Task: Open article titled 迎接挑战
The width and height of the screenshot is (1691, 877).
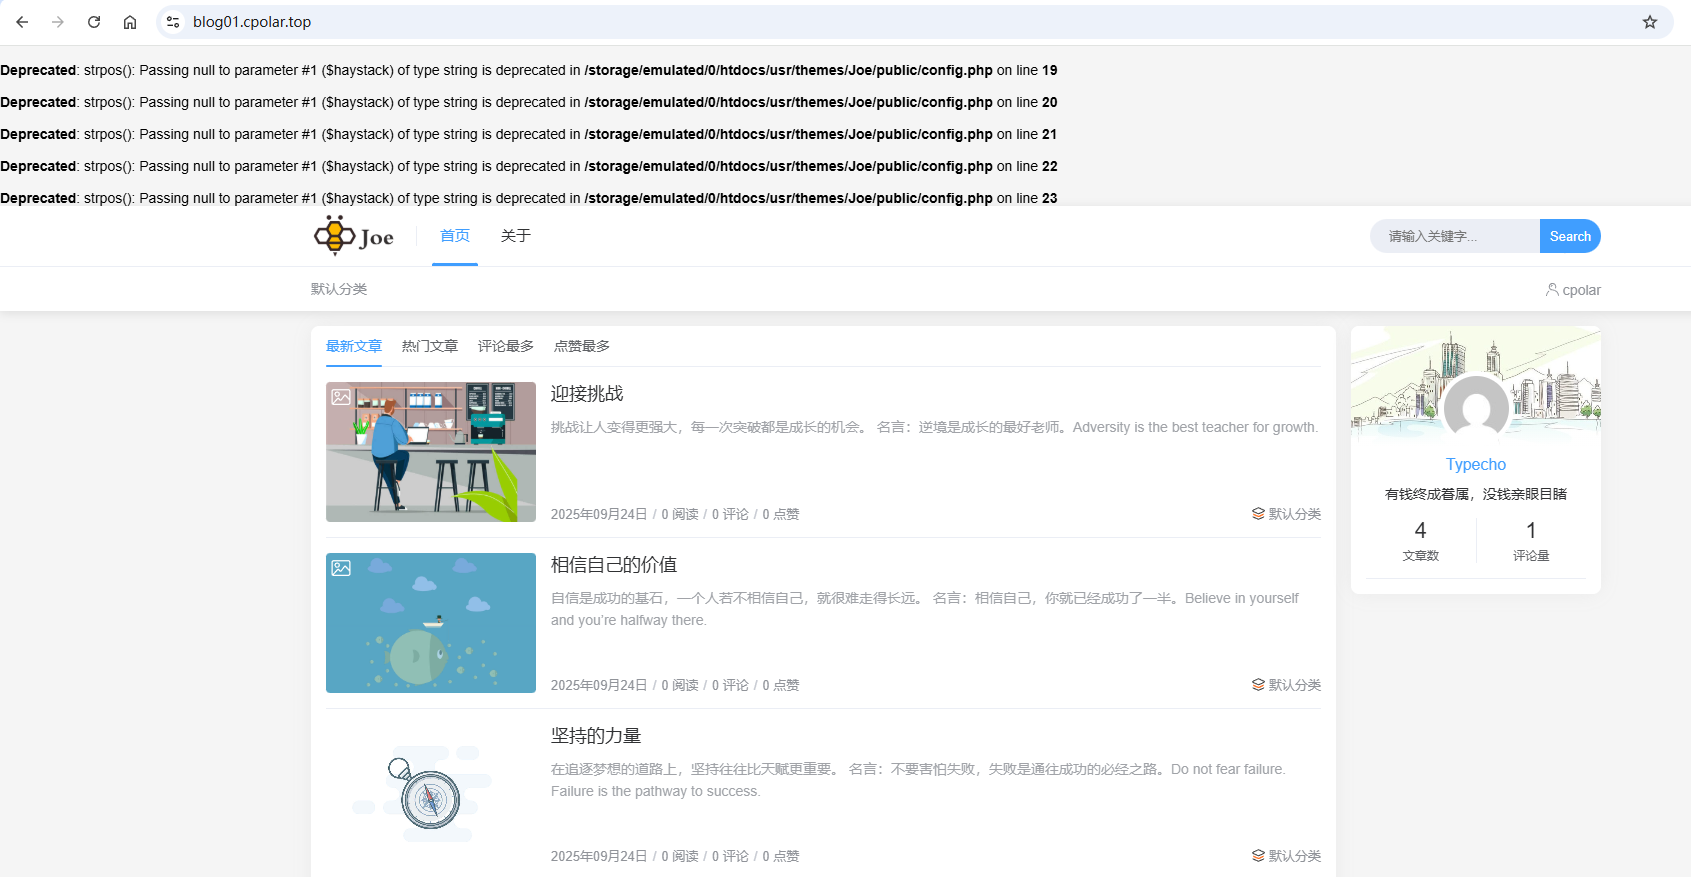Action: [x=587, y=394]
